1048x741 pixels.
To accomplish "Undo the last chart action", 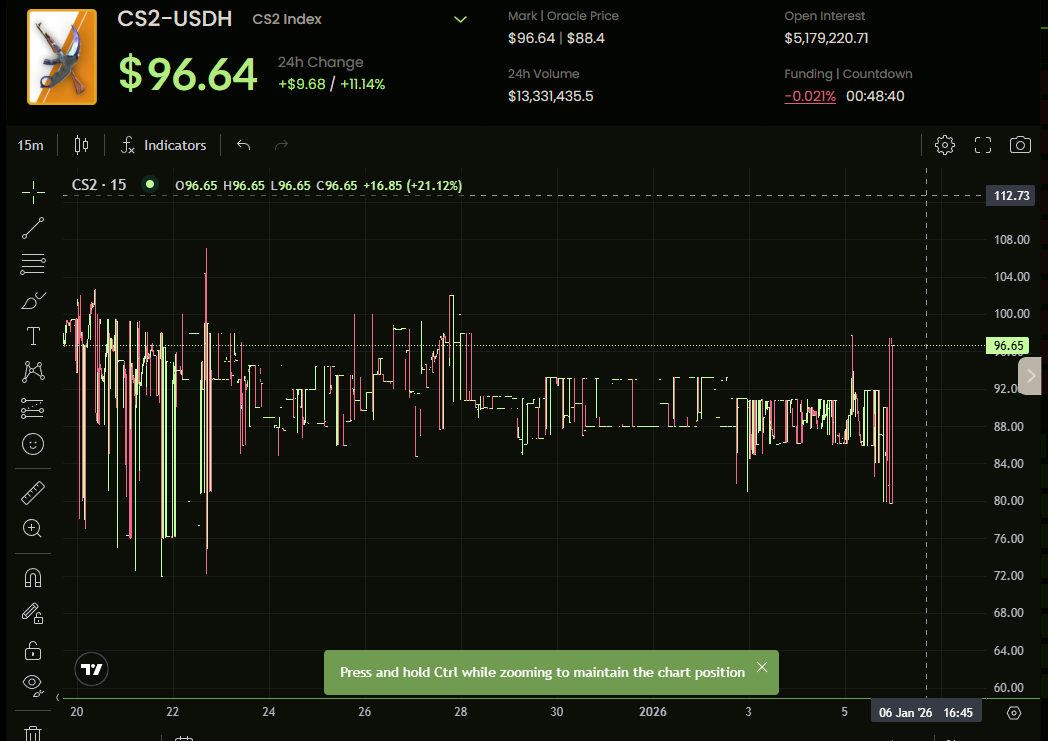I will 243,145.
